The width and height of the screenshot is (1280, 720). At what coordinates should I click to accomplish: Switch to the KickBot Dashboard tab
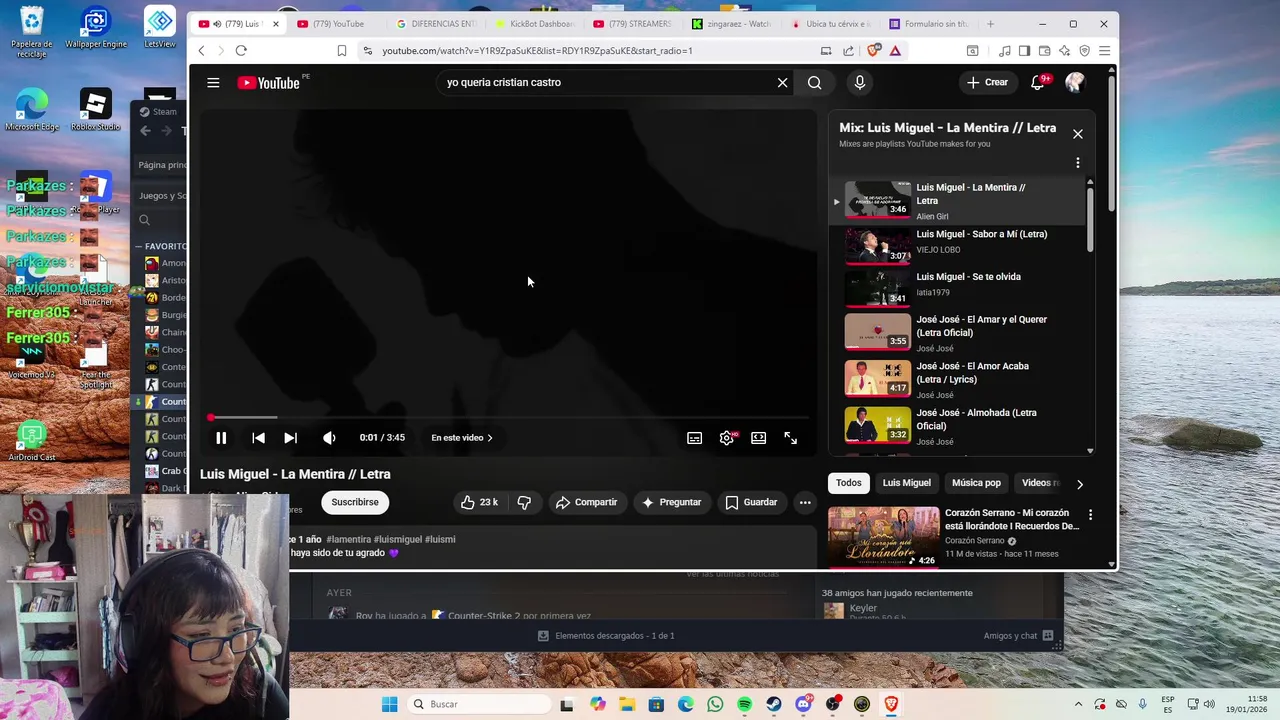point(535,24)
